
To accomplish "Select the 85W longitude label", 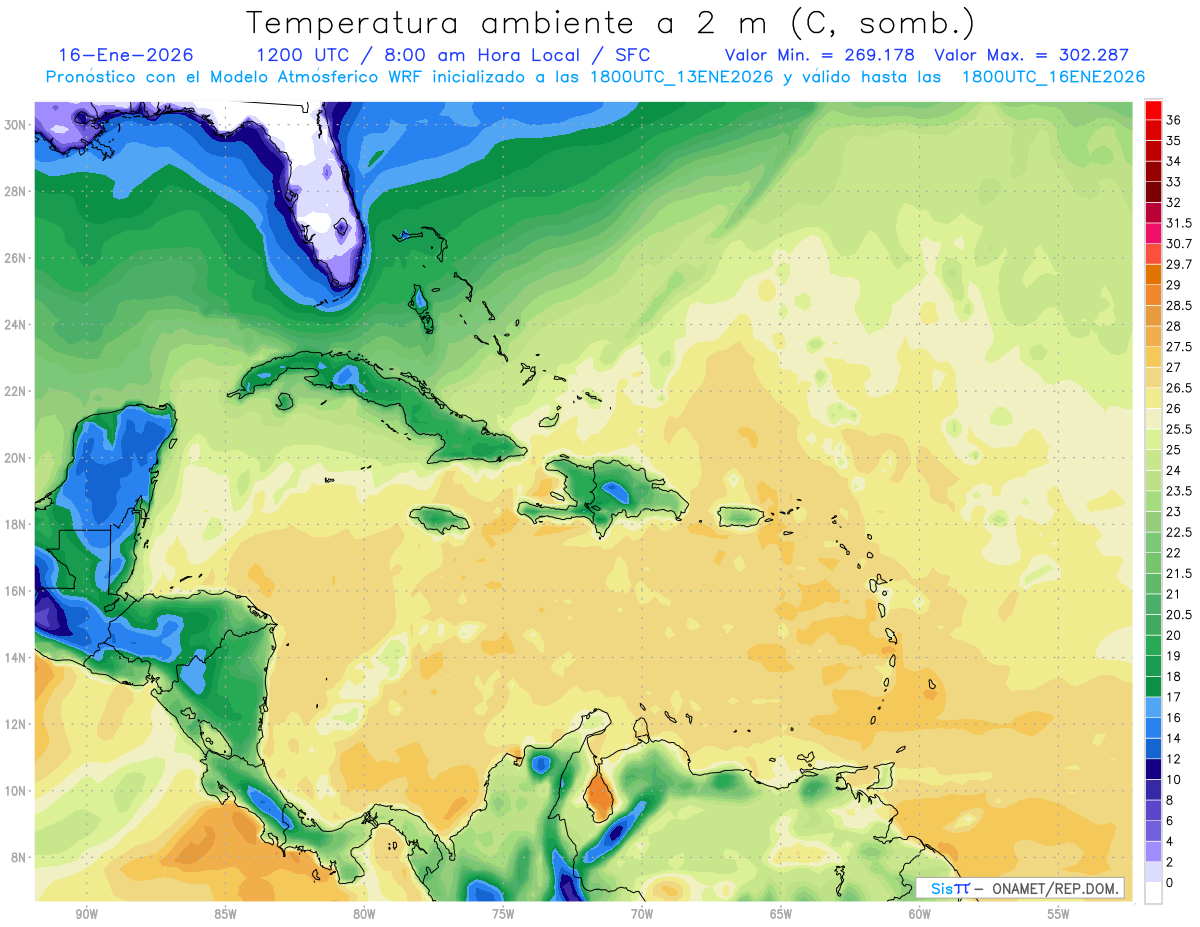I will tap(225, 914).
